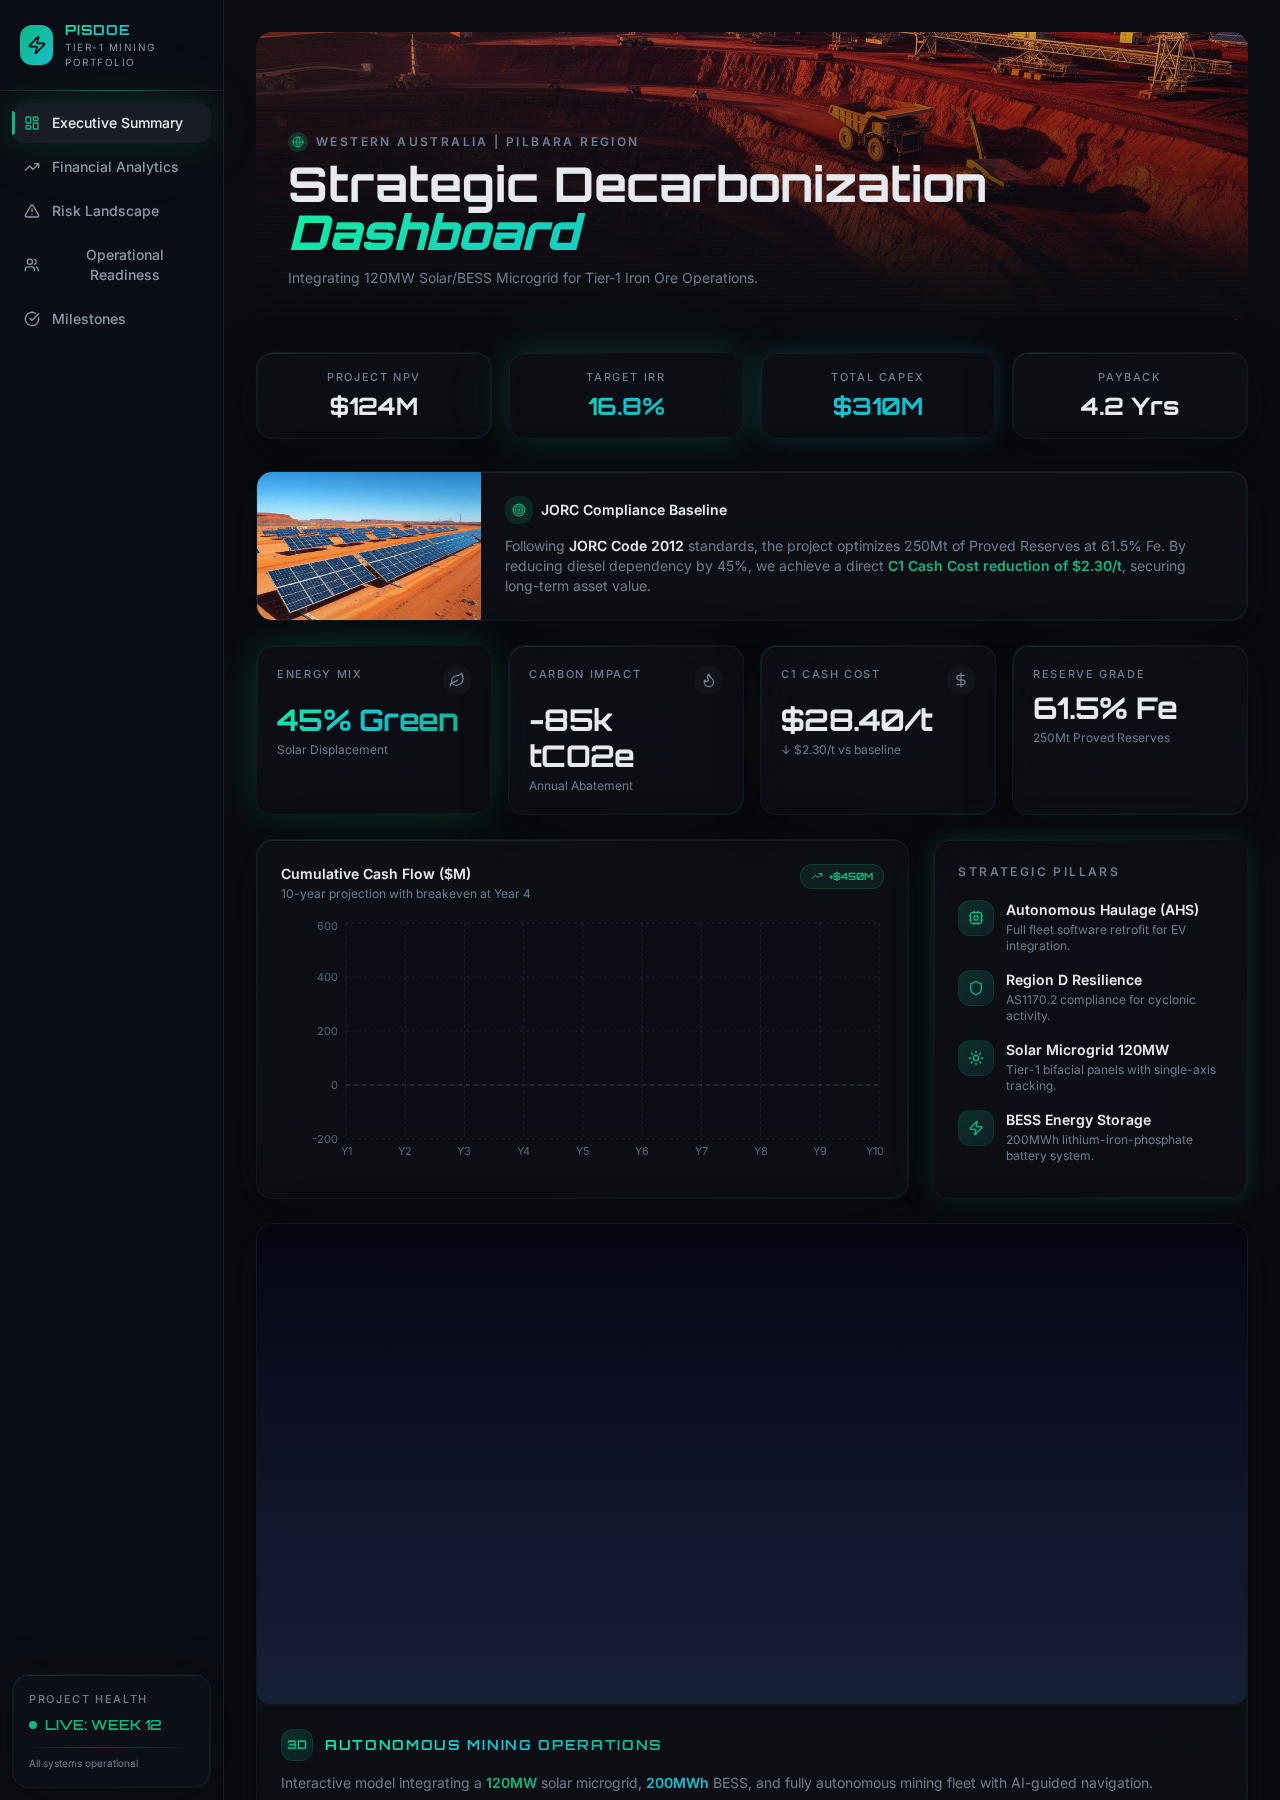The height and width of the screenshot is (1800, 1280).
Task: Select the Target IRR 16.8% card
Action: (626, 395)
